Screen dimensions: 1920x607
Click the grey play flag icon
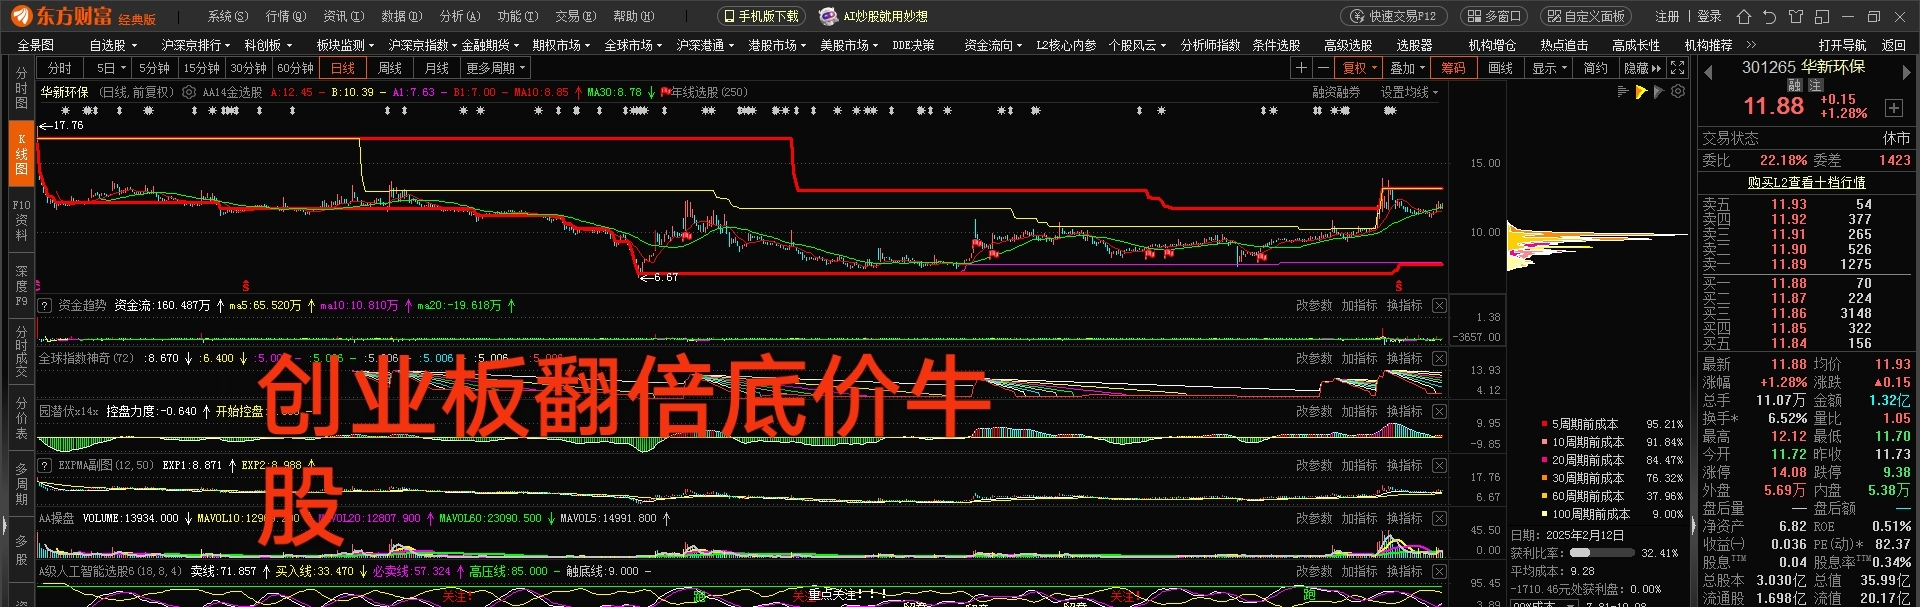[1659, 92]
